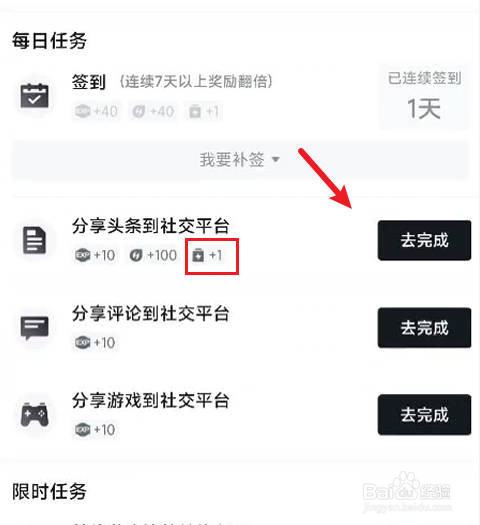The image size is (480, 525).
Task: Click the comment bubble icon
Action: 34,327
